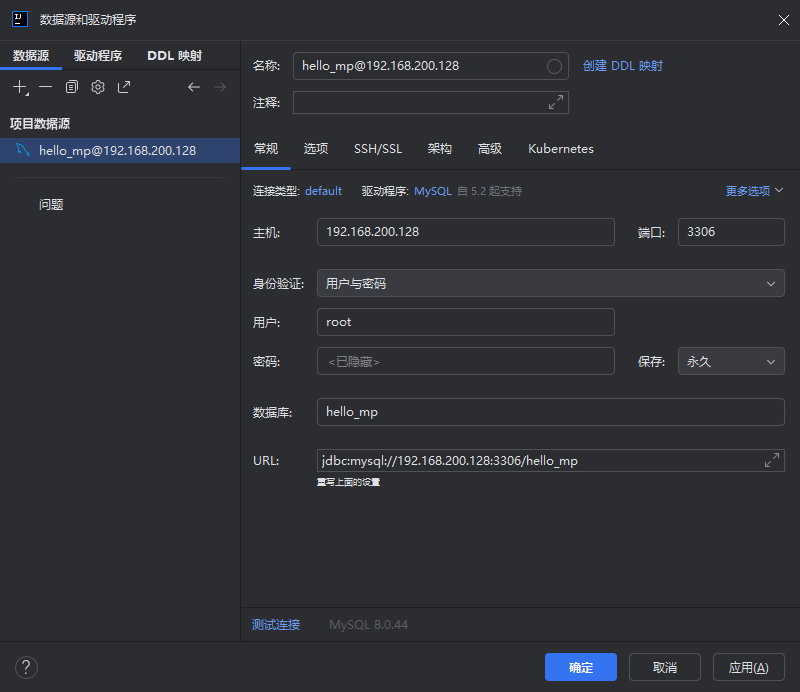Click the 用户 field containing root

466,322
